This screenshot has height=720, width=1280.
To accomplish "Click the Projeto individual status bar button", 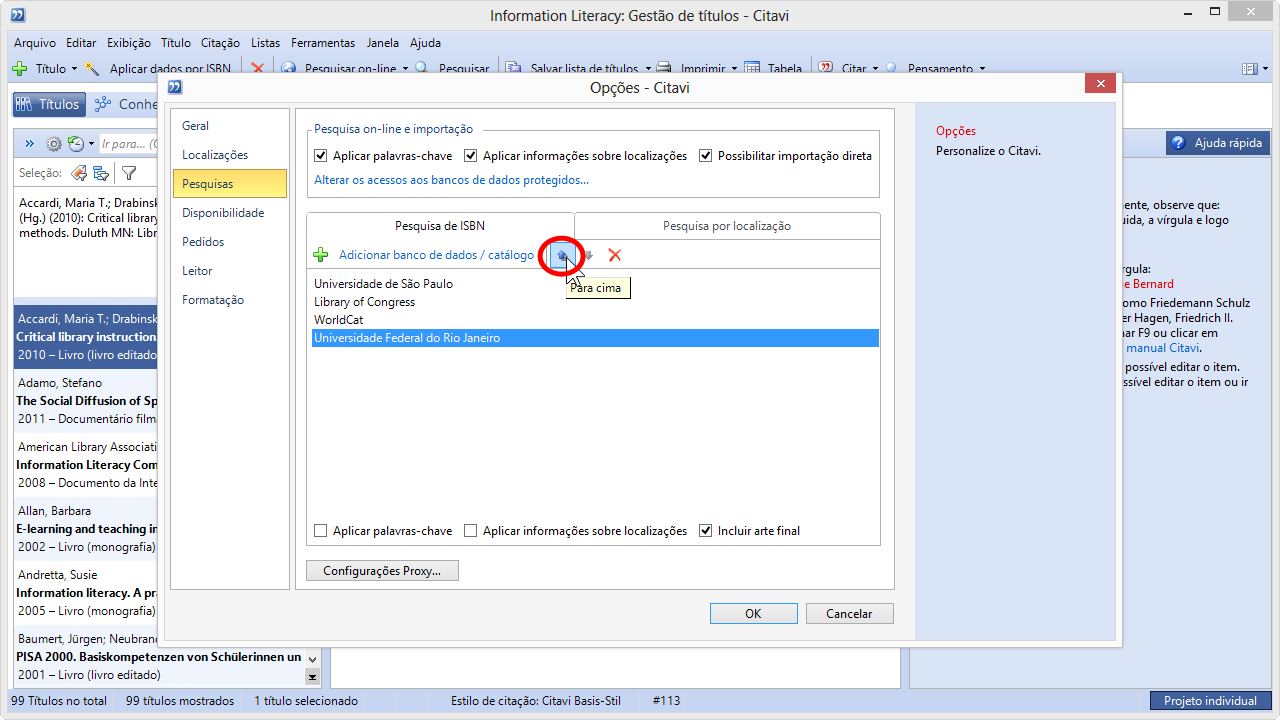I will 1210,701.
